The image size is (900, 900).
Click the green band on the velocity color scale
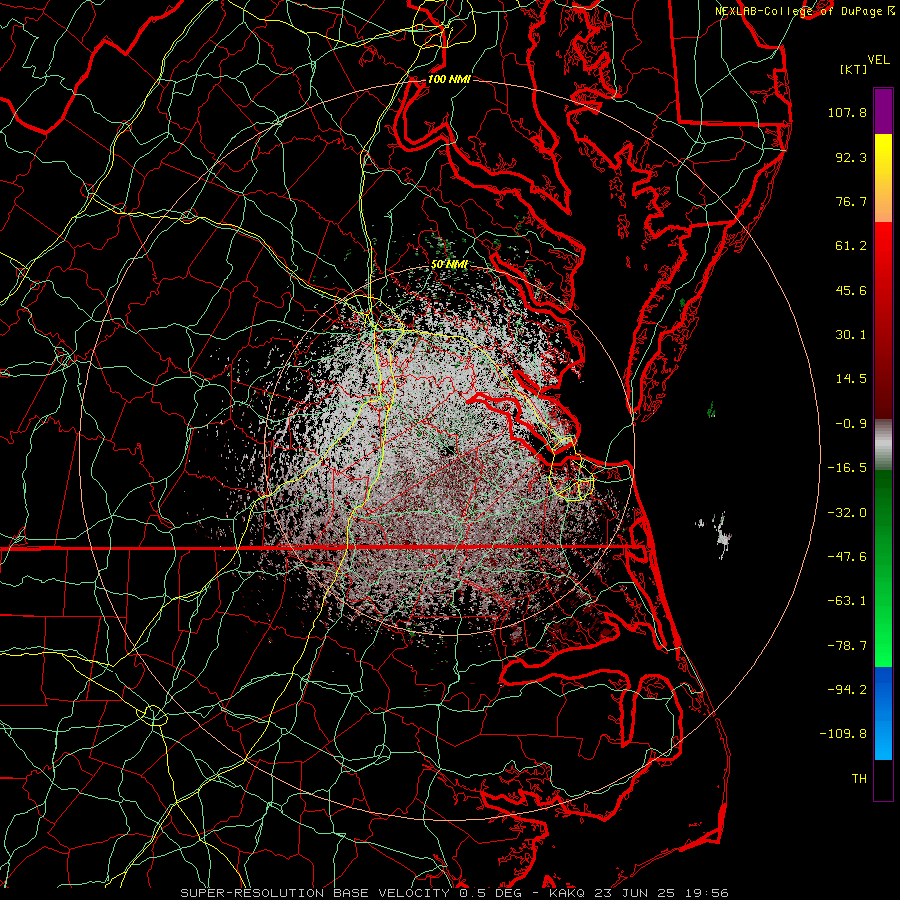point(883,568)
